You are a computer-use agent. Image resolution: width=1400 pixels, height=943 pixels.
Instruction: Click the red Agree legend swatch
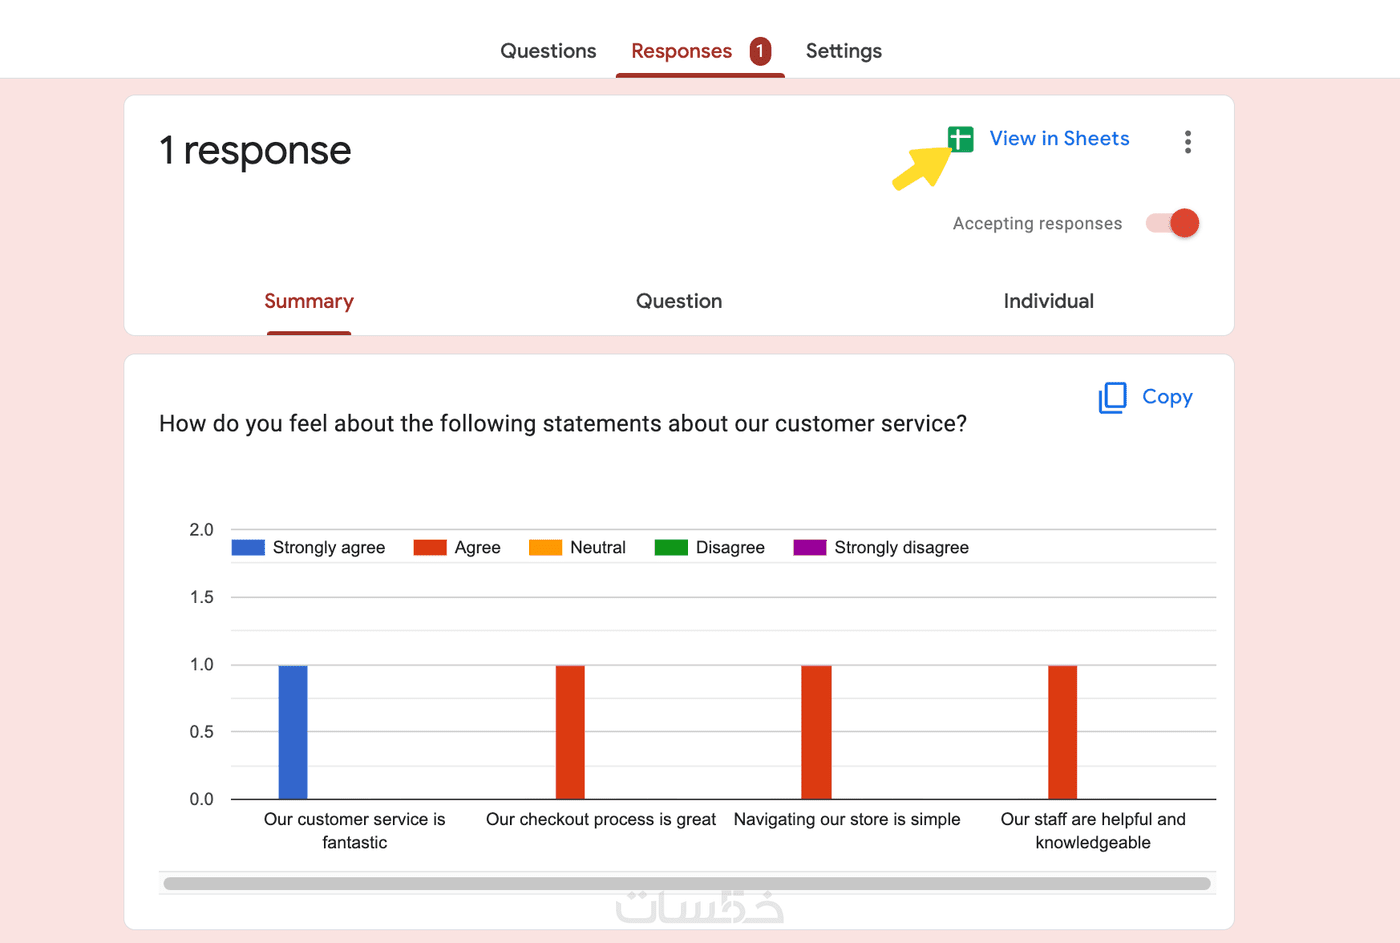point(430,547)
